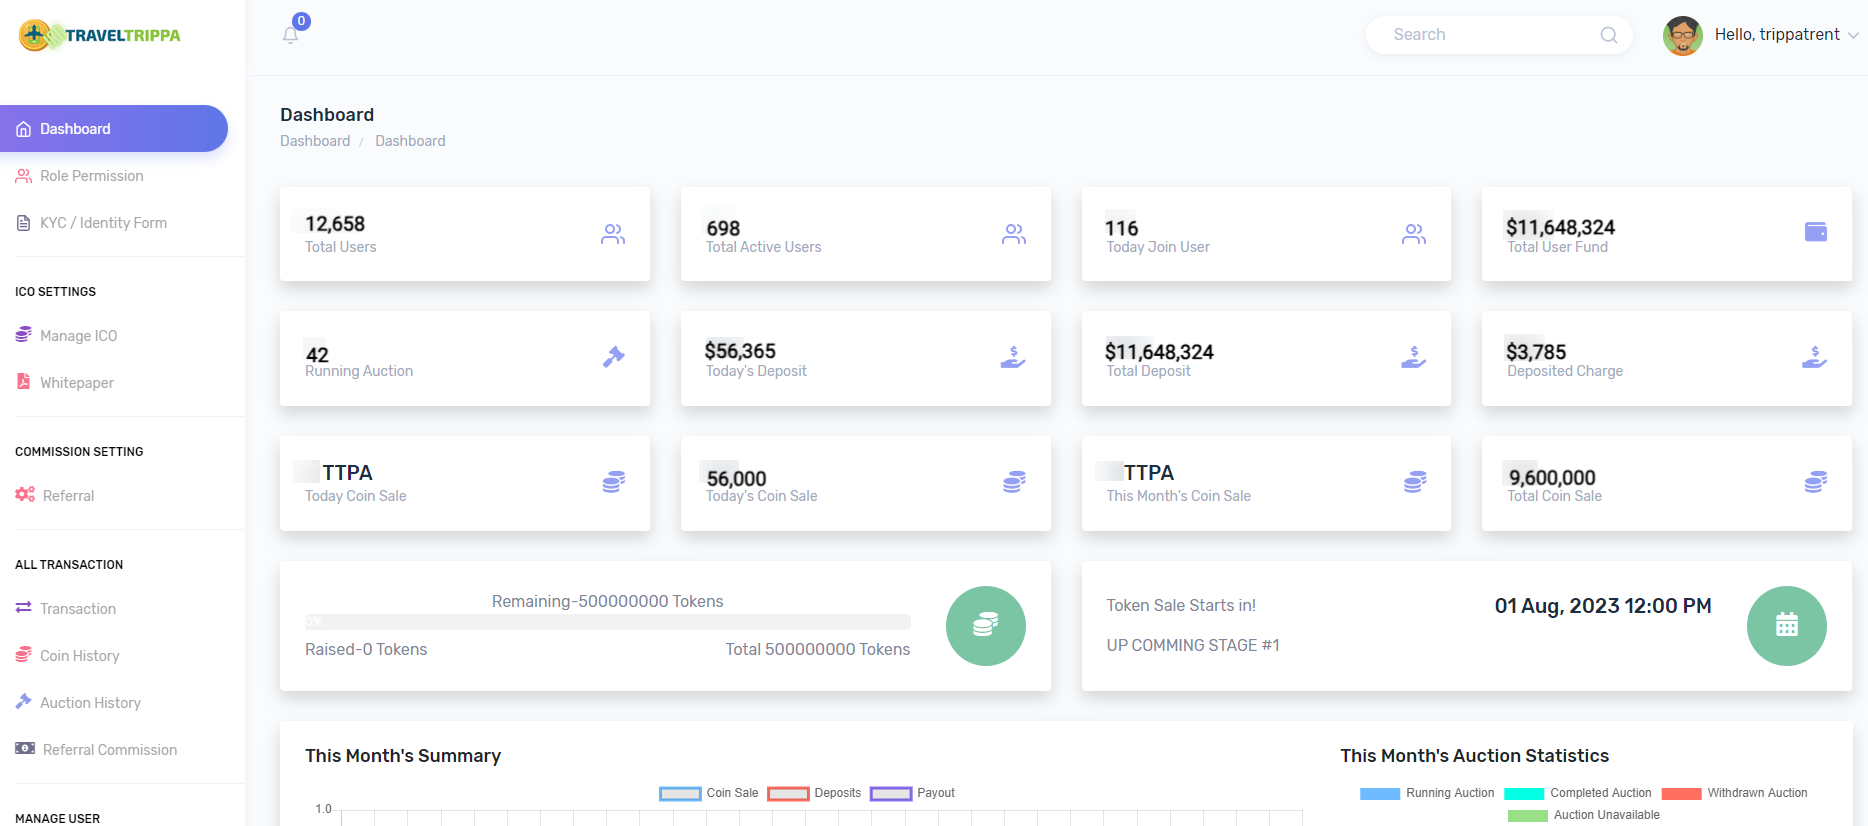Click the Running Auction gavel icon
1868x826 pixels.
click(613, 357)
